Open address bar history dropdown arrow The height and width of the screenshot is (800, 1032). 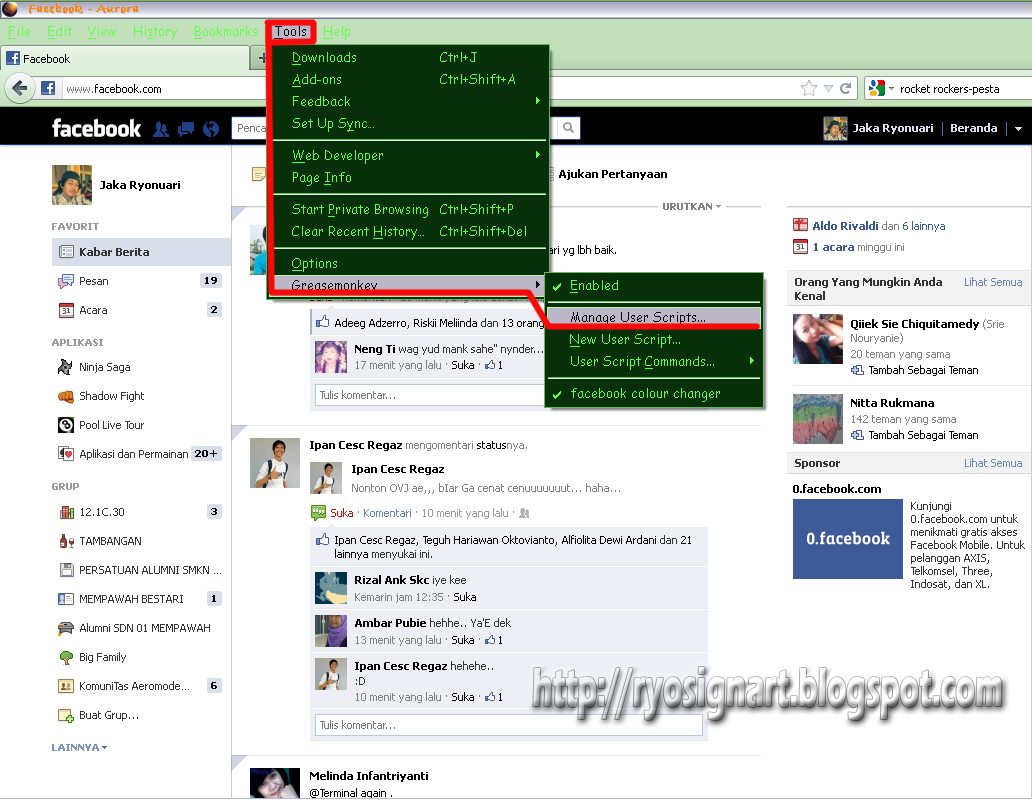pos(828,88)
